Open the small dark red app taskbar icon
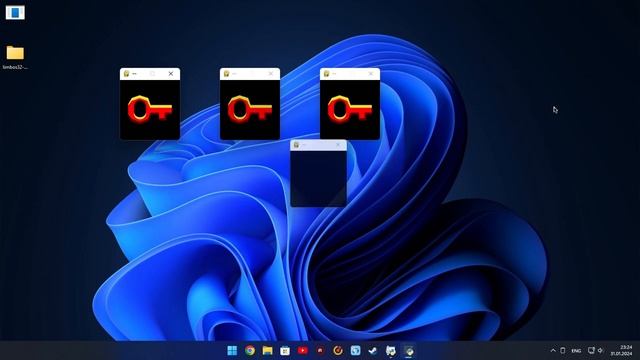This screenshot has height=360, width=640. coord(320,350)
